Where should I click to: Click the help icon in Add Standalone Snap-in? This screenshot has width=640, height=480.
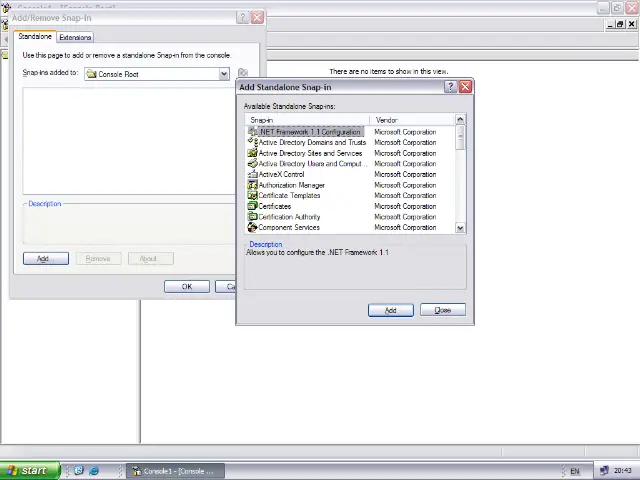[x=450, y=87]
